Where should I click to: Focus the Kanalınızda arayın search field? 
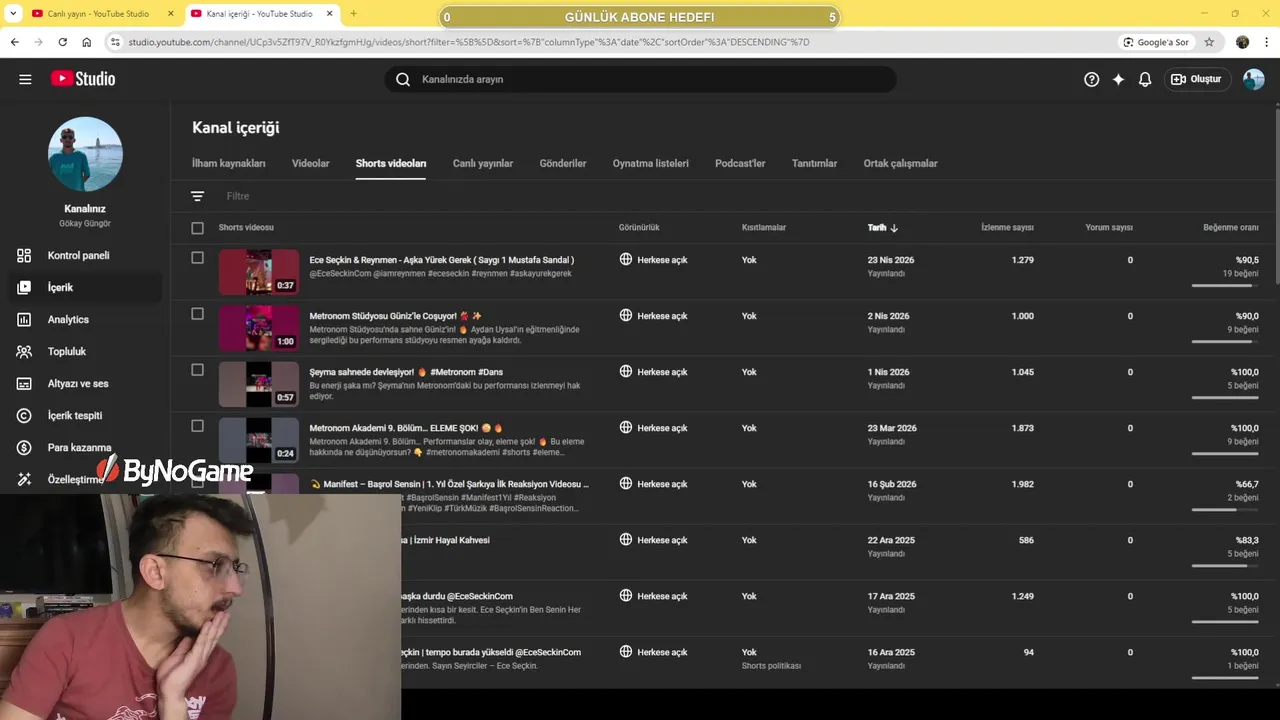click(x=640, y=79)
